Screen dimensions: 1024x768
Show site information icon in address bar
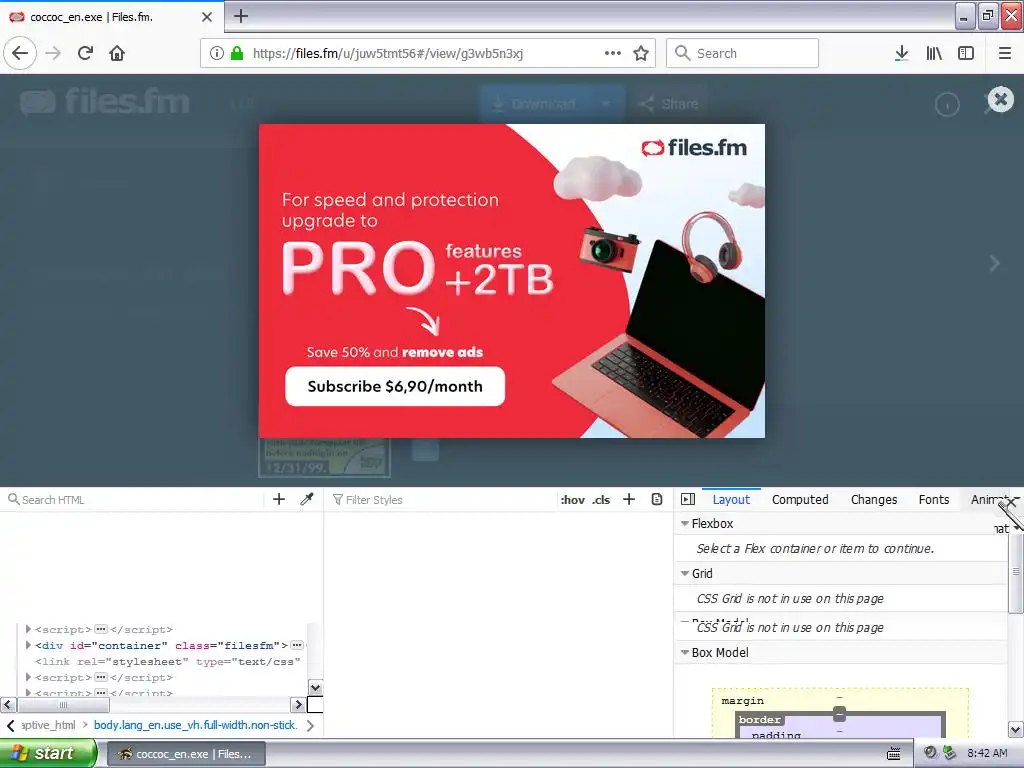[x=217, y=53]
